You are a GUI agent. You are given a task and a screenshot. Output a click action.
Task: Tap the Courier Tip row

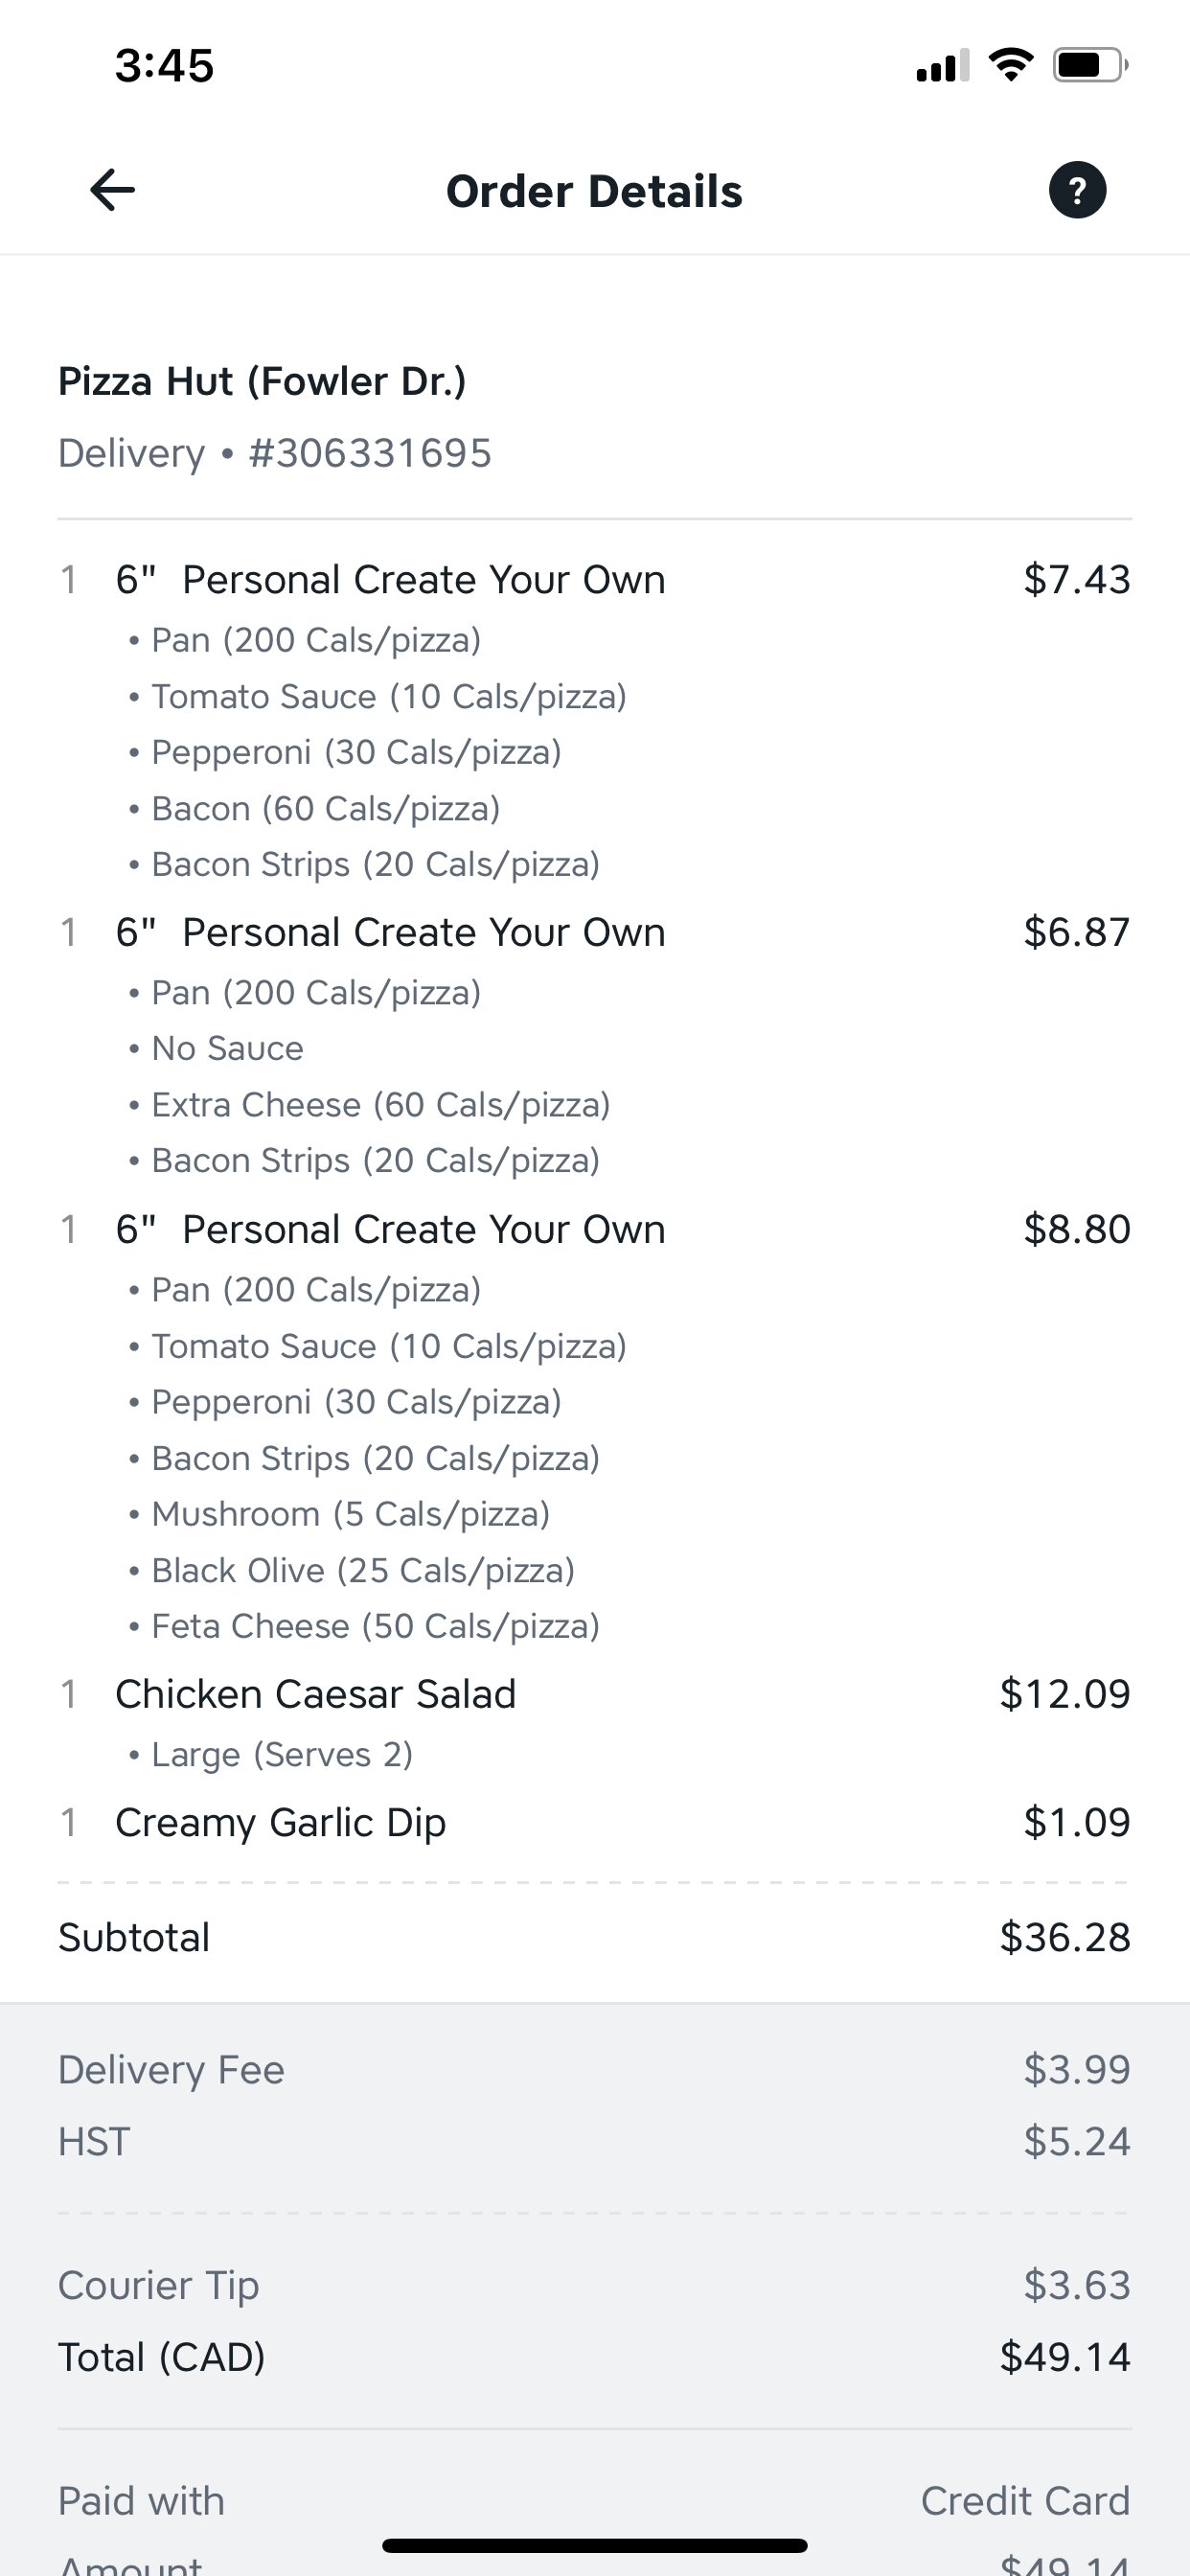594,2285
